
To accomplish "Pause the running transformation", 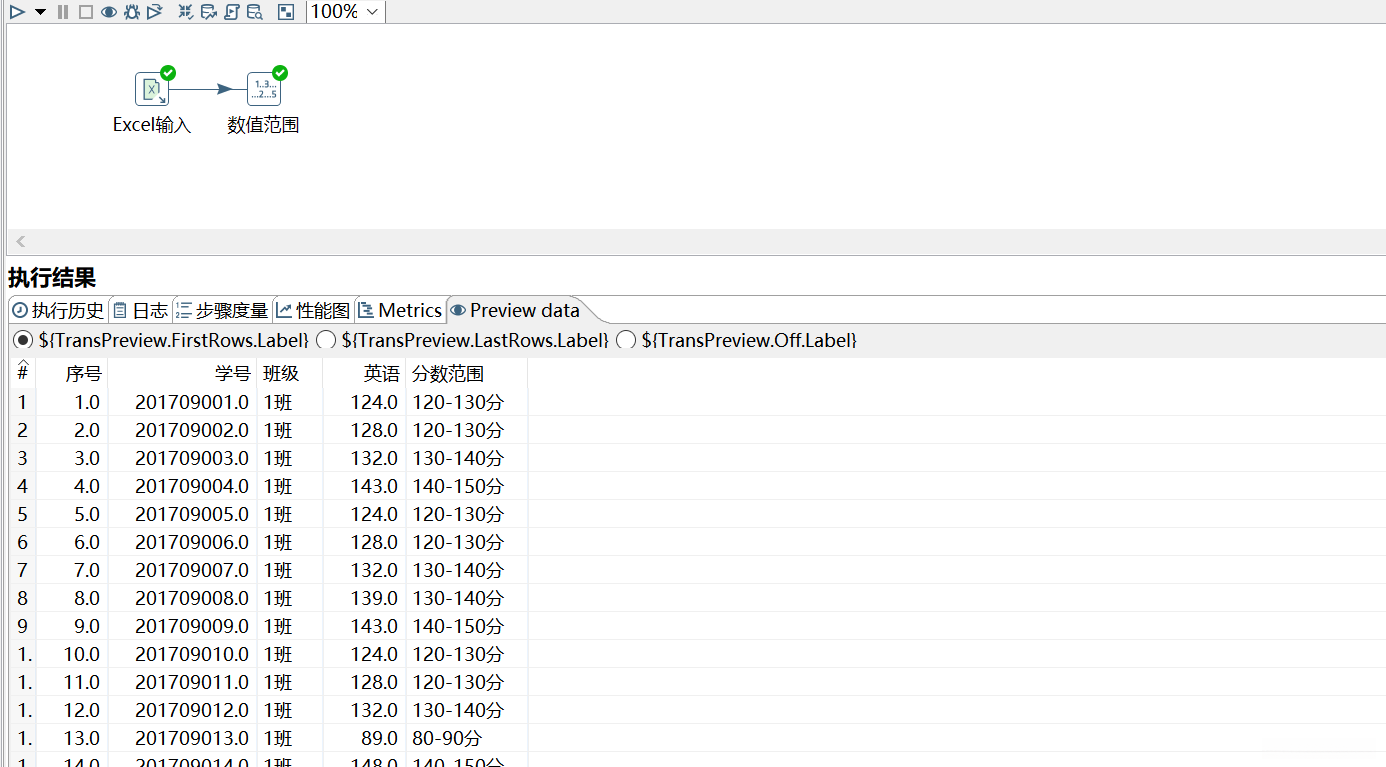I will click(63, 12).
